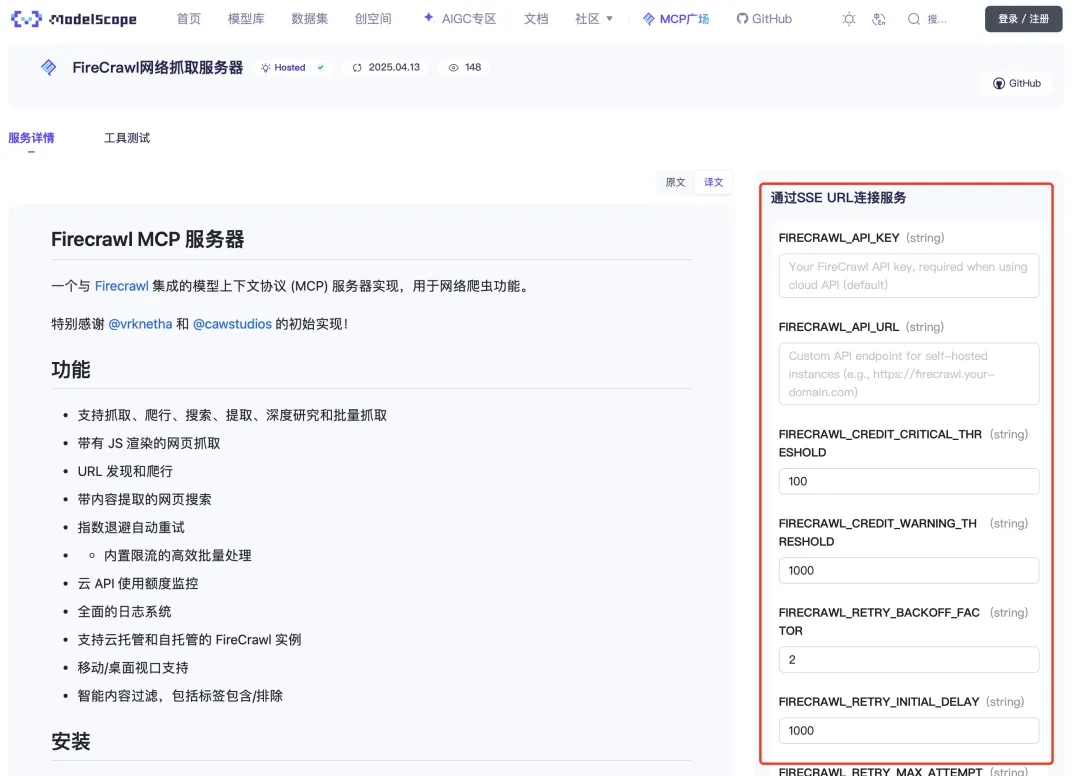Click the 148 view count eye badge

pos(465,67)
